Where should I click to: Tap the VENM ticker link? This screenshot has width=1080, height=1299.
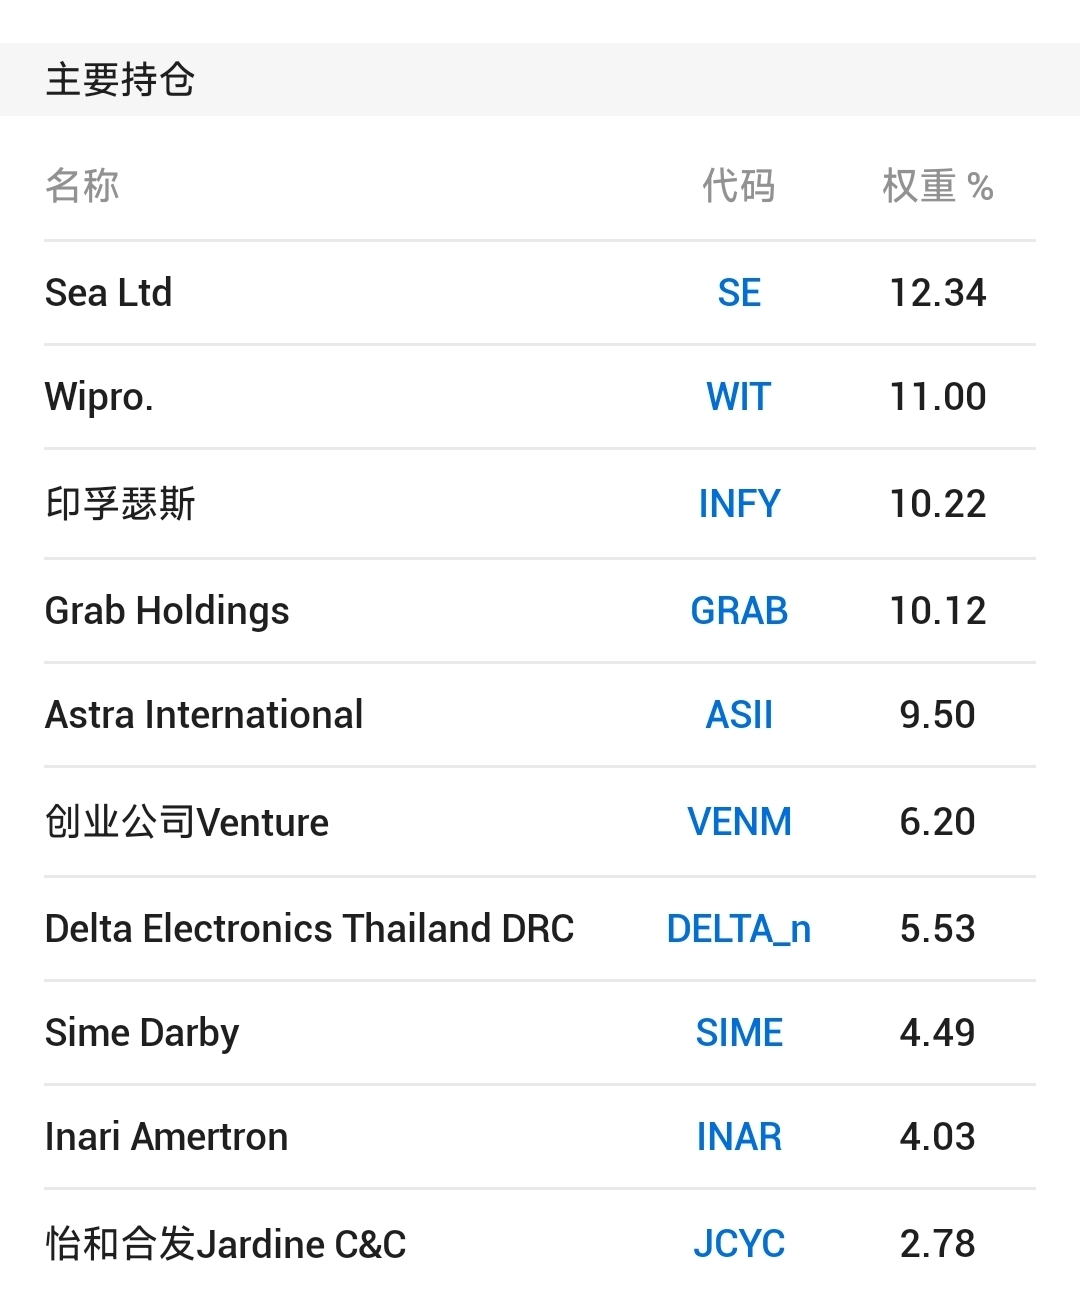739,822
